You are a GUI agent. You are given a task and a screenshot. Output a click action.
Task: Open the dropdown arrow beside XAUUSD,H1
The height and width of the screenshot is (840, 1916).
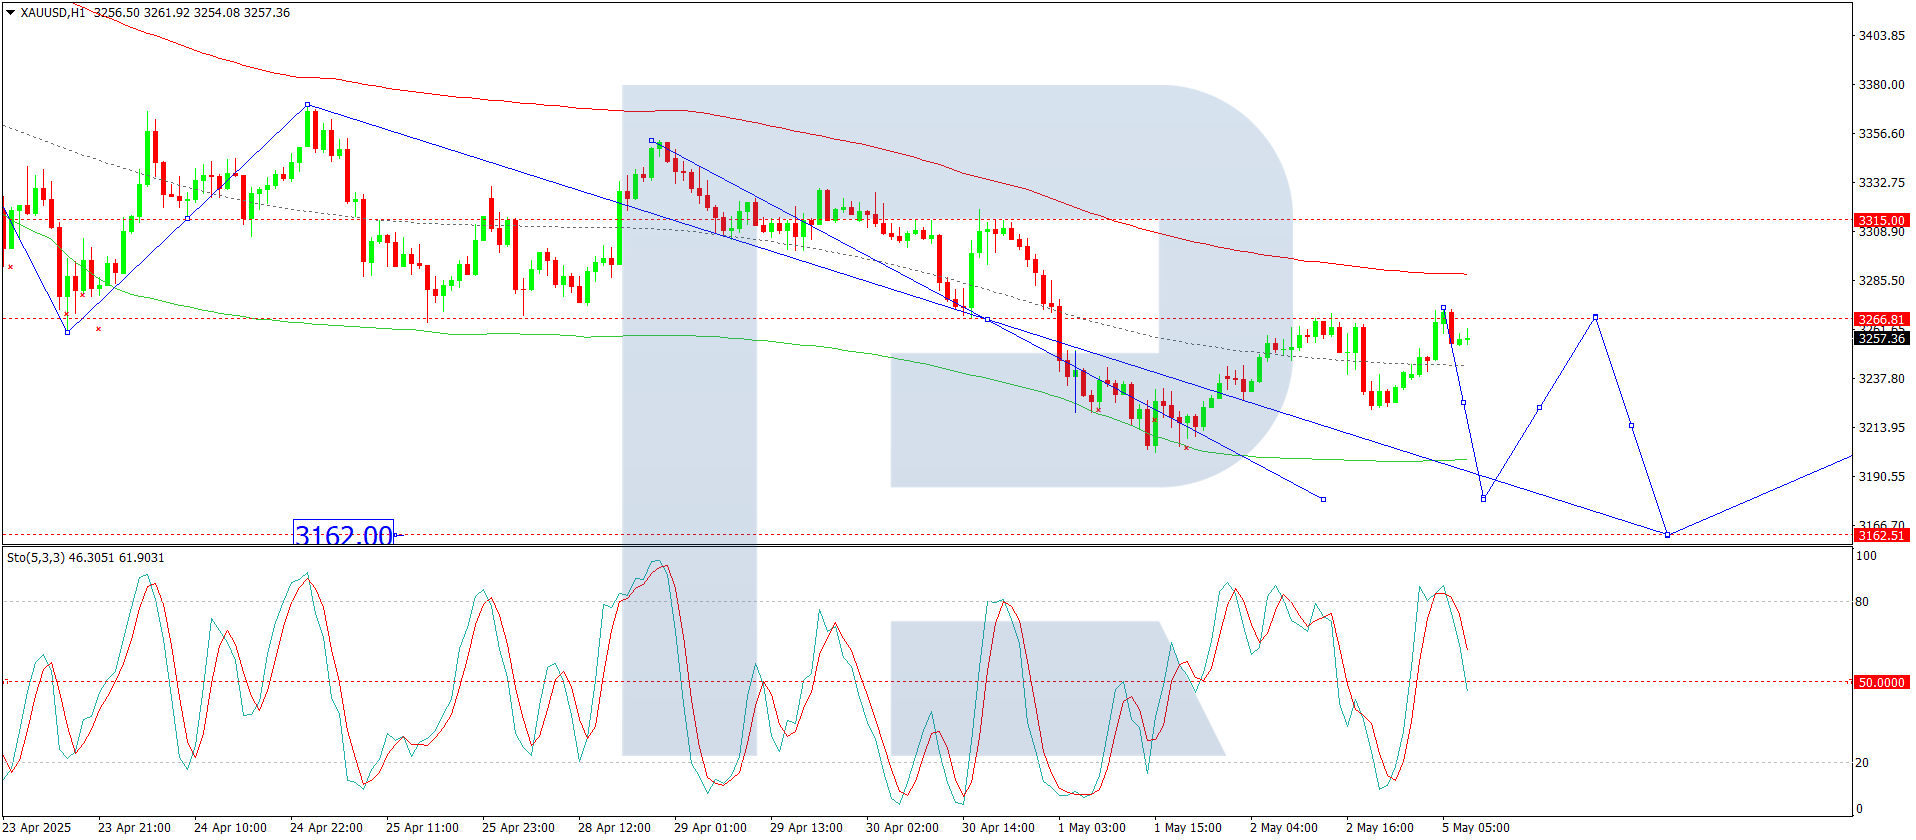tap(10, 13)
